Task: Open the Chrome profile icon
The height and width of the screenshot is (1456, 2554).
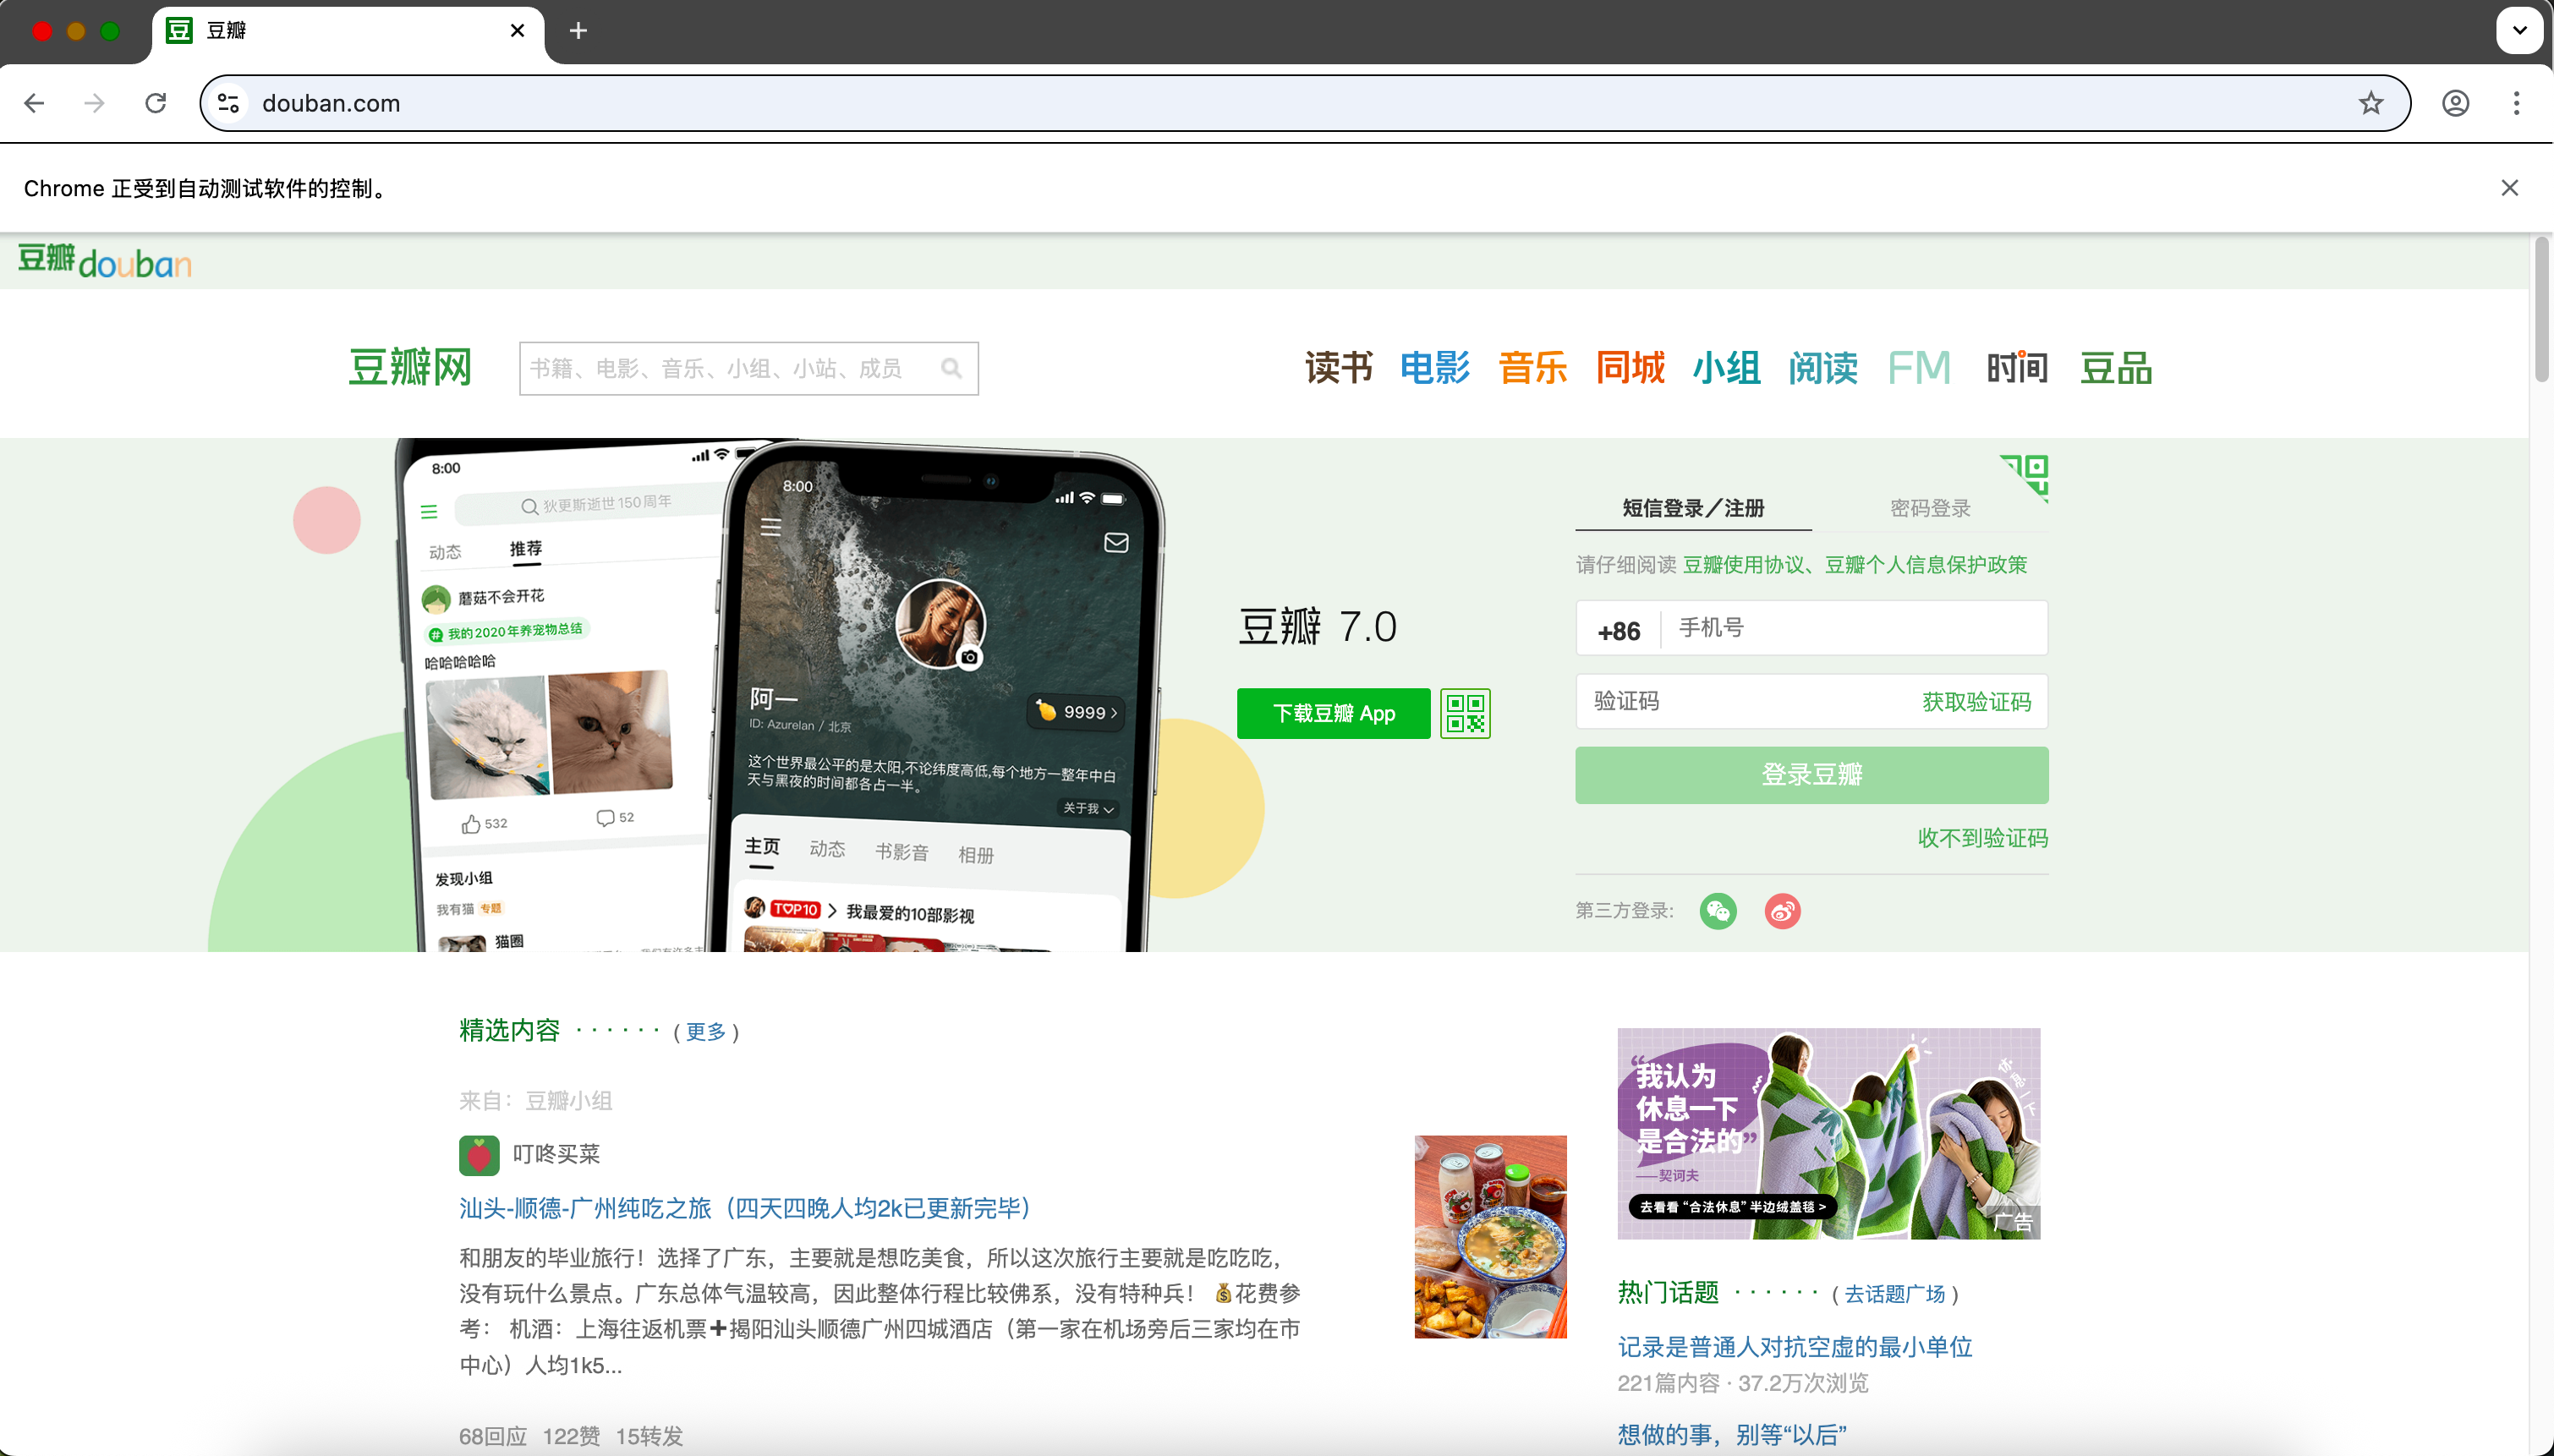Action: pos(2455,103)
